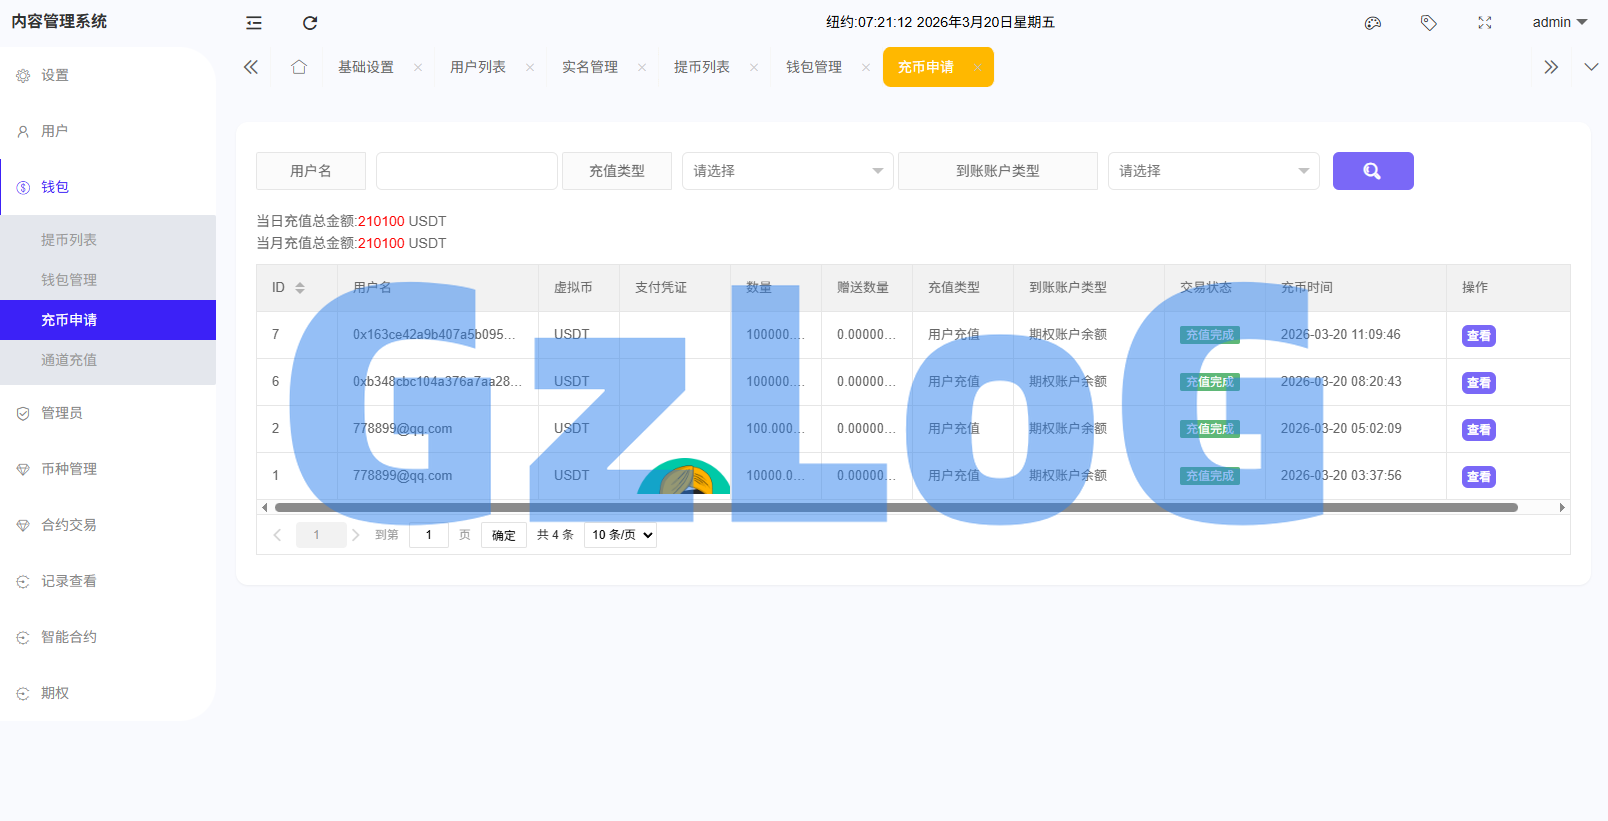1608x821 pixels.
Task: Open the 到账账户类型 select dropdown
Action: pos(1213,171)
